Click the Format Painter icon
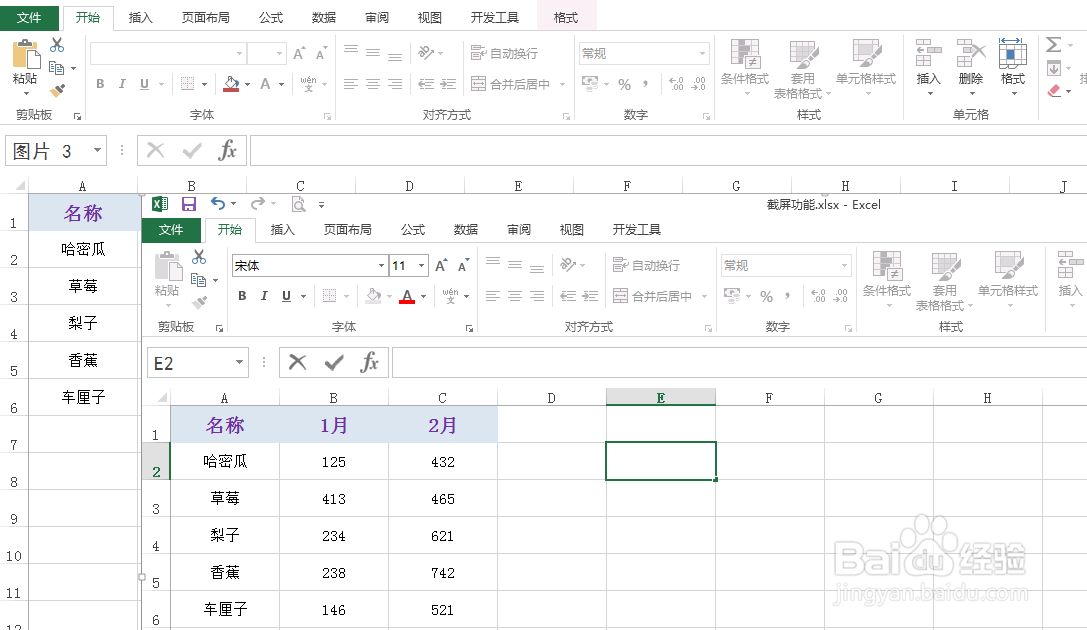Viewport: 1087px width, 630px height. pos(57,91)
